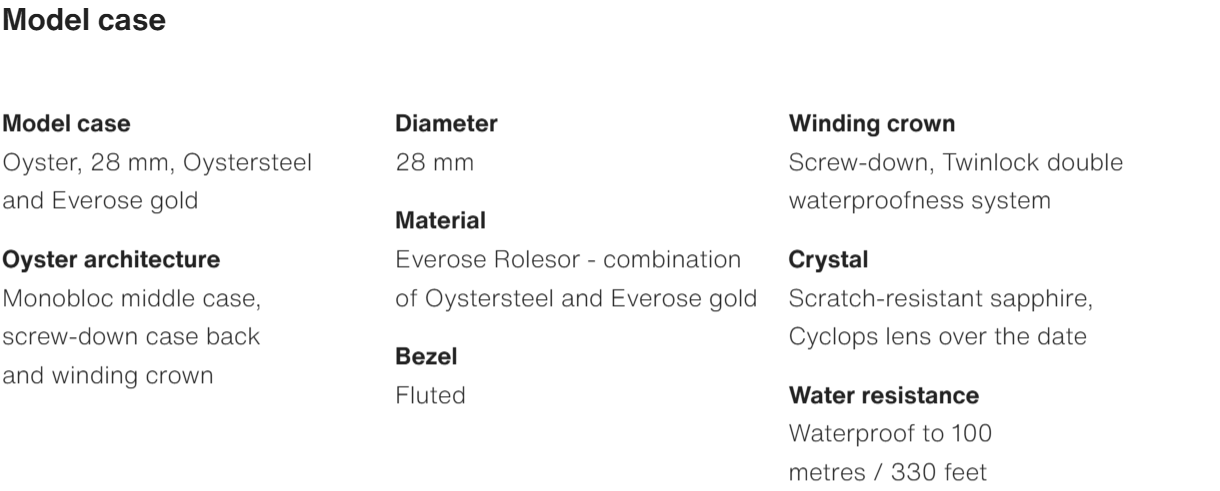Click the large 'Model case' section title
This screenshot has width=1220, height=491.
(x=84, y=21)
